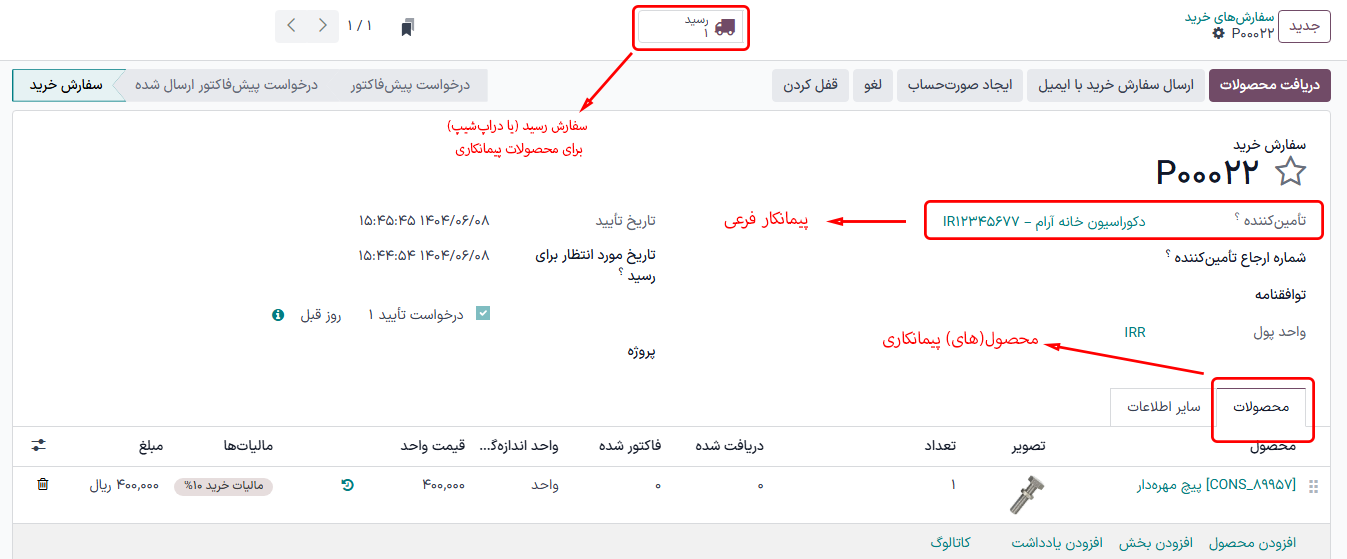Click the info icon beside days before
The width and height of the screenshot is (1347, 559).
click(279, 315)
